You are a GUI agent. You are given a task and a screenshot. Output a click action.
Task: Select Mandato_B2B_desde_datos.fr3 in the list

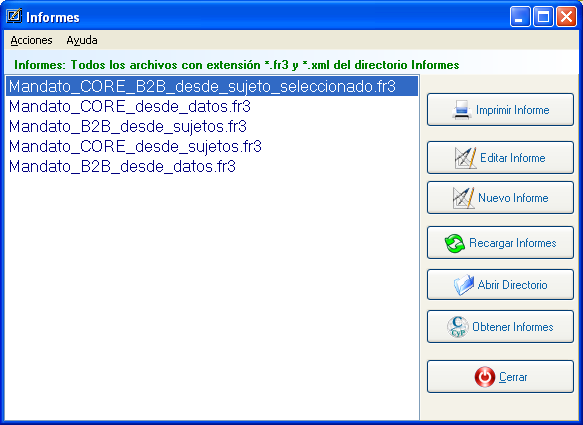(122, 167)
